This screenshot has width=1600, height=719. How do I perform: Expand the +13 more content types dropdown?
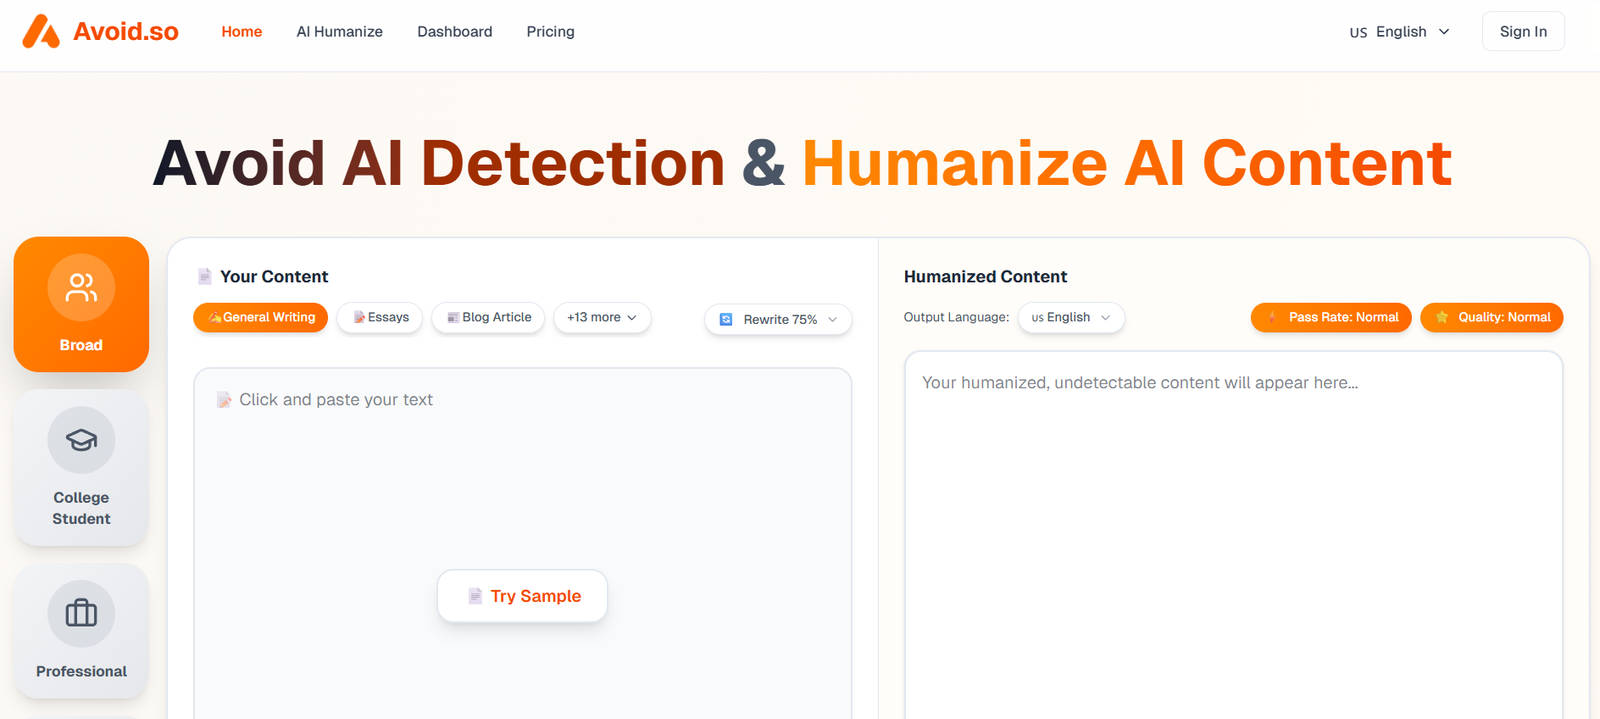tap(602, 317)
